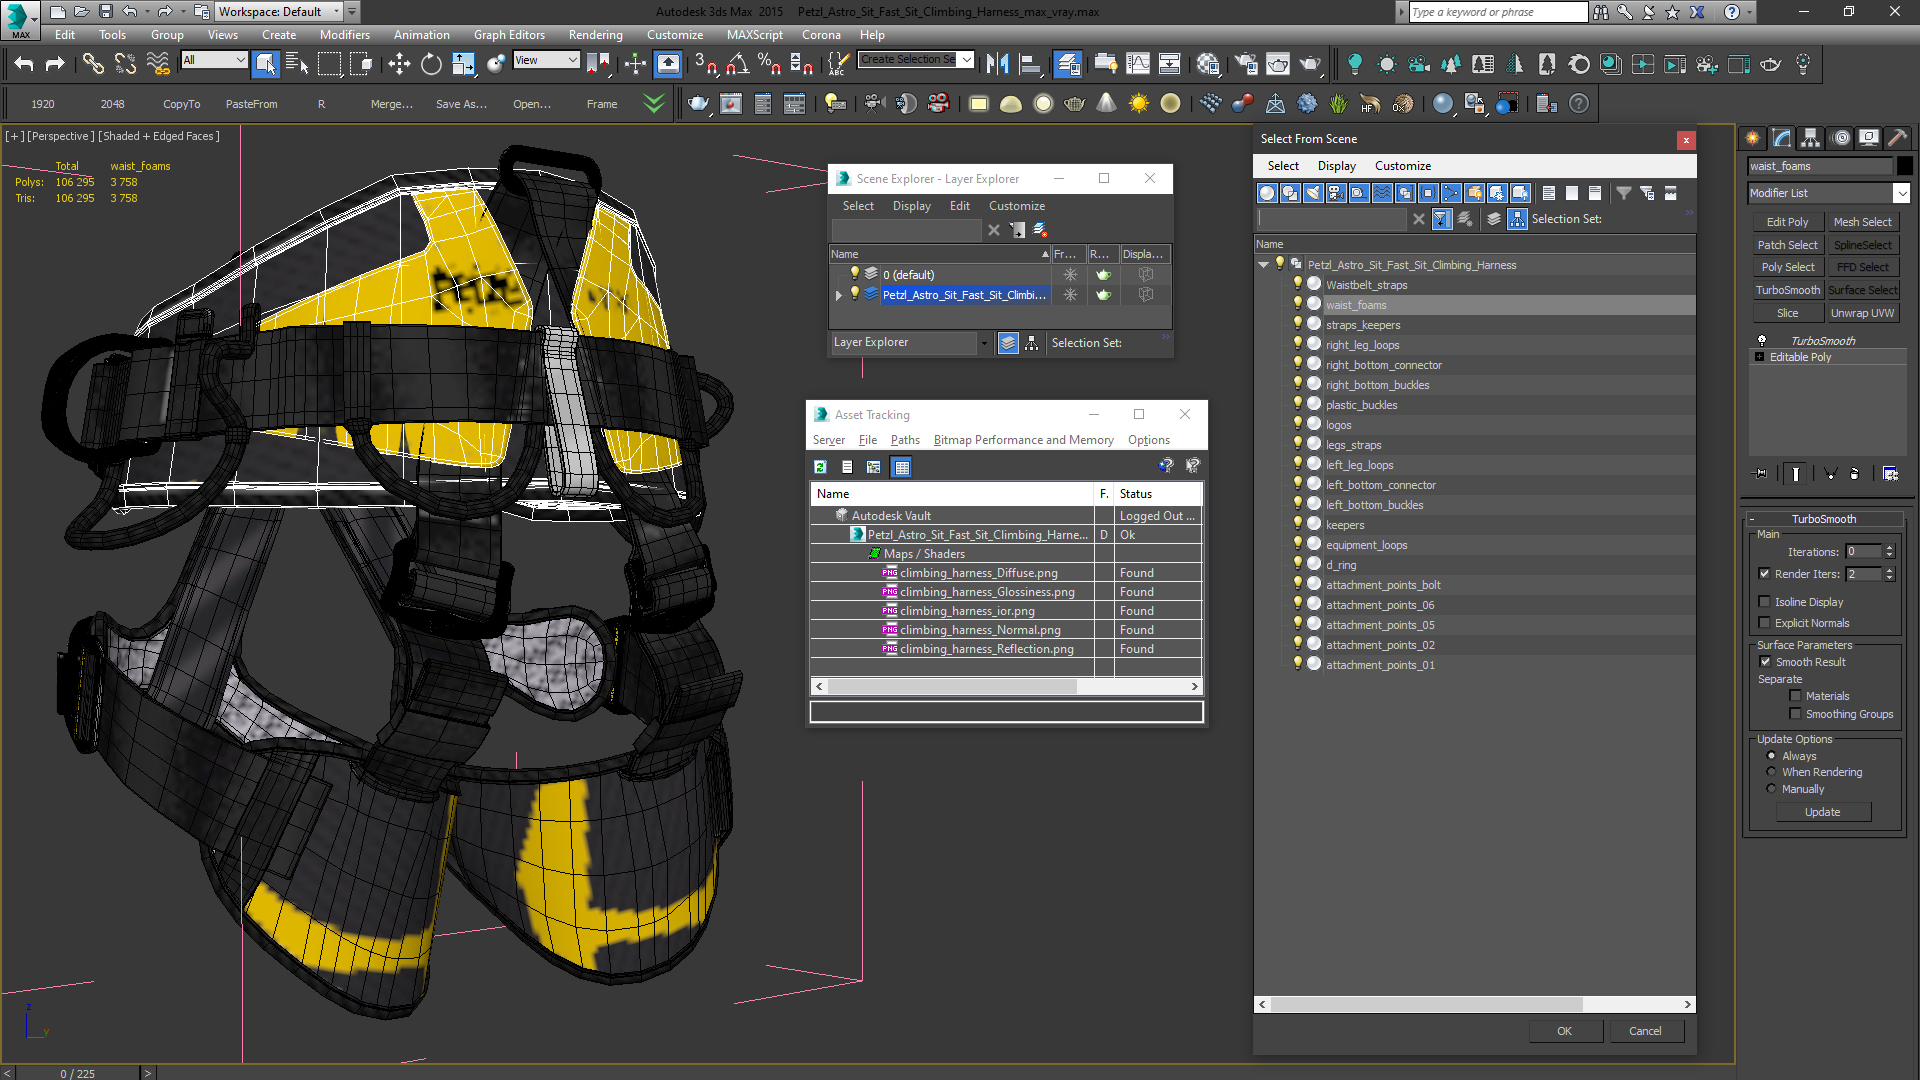Click the black object color swatch
The height and width of the screenshot is (1080, 1920).
click(x=1905, y=166)
